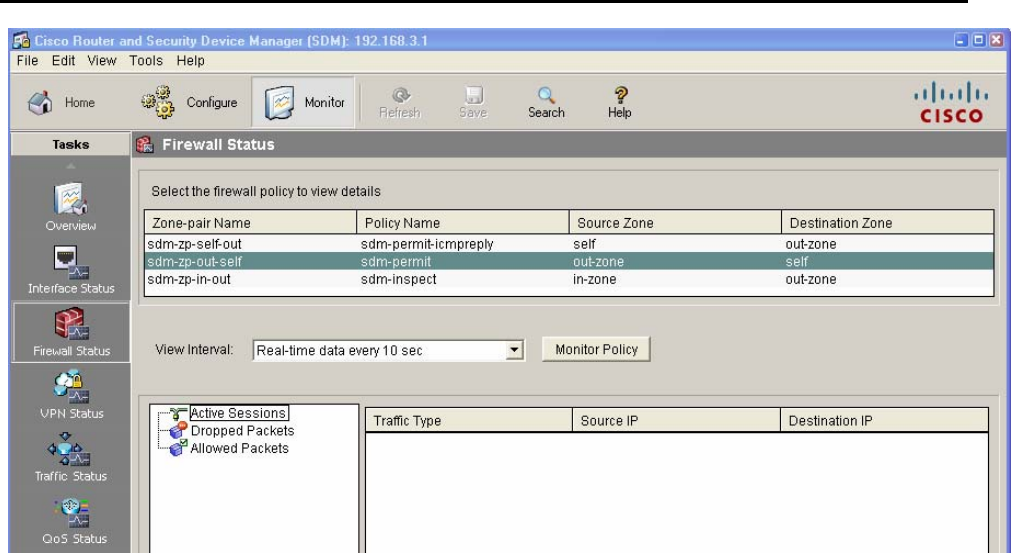Go to Home view
Image resolution: width=1011 pixels, height=553 pixels.
62,102
